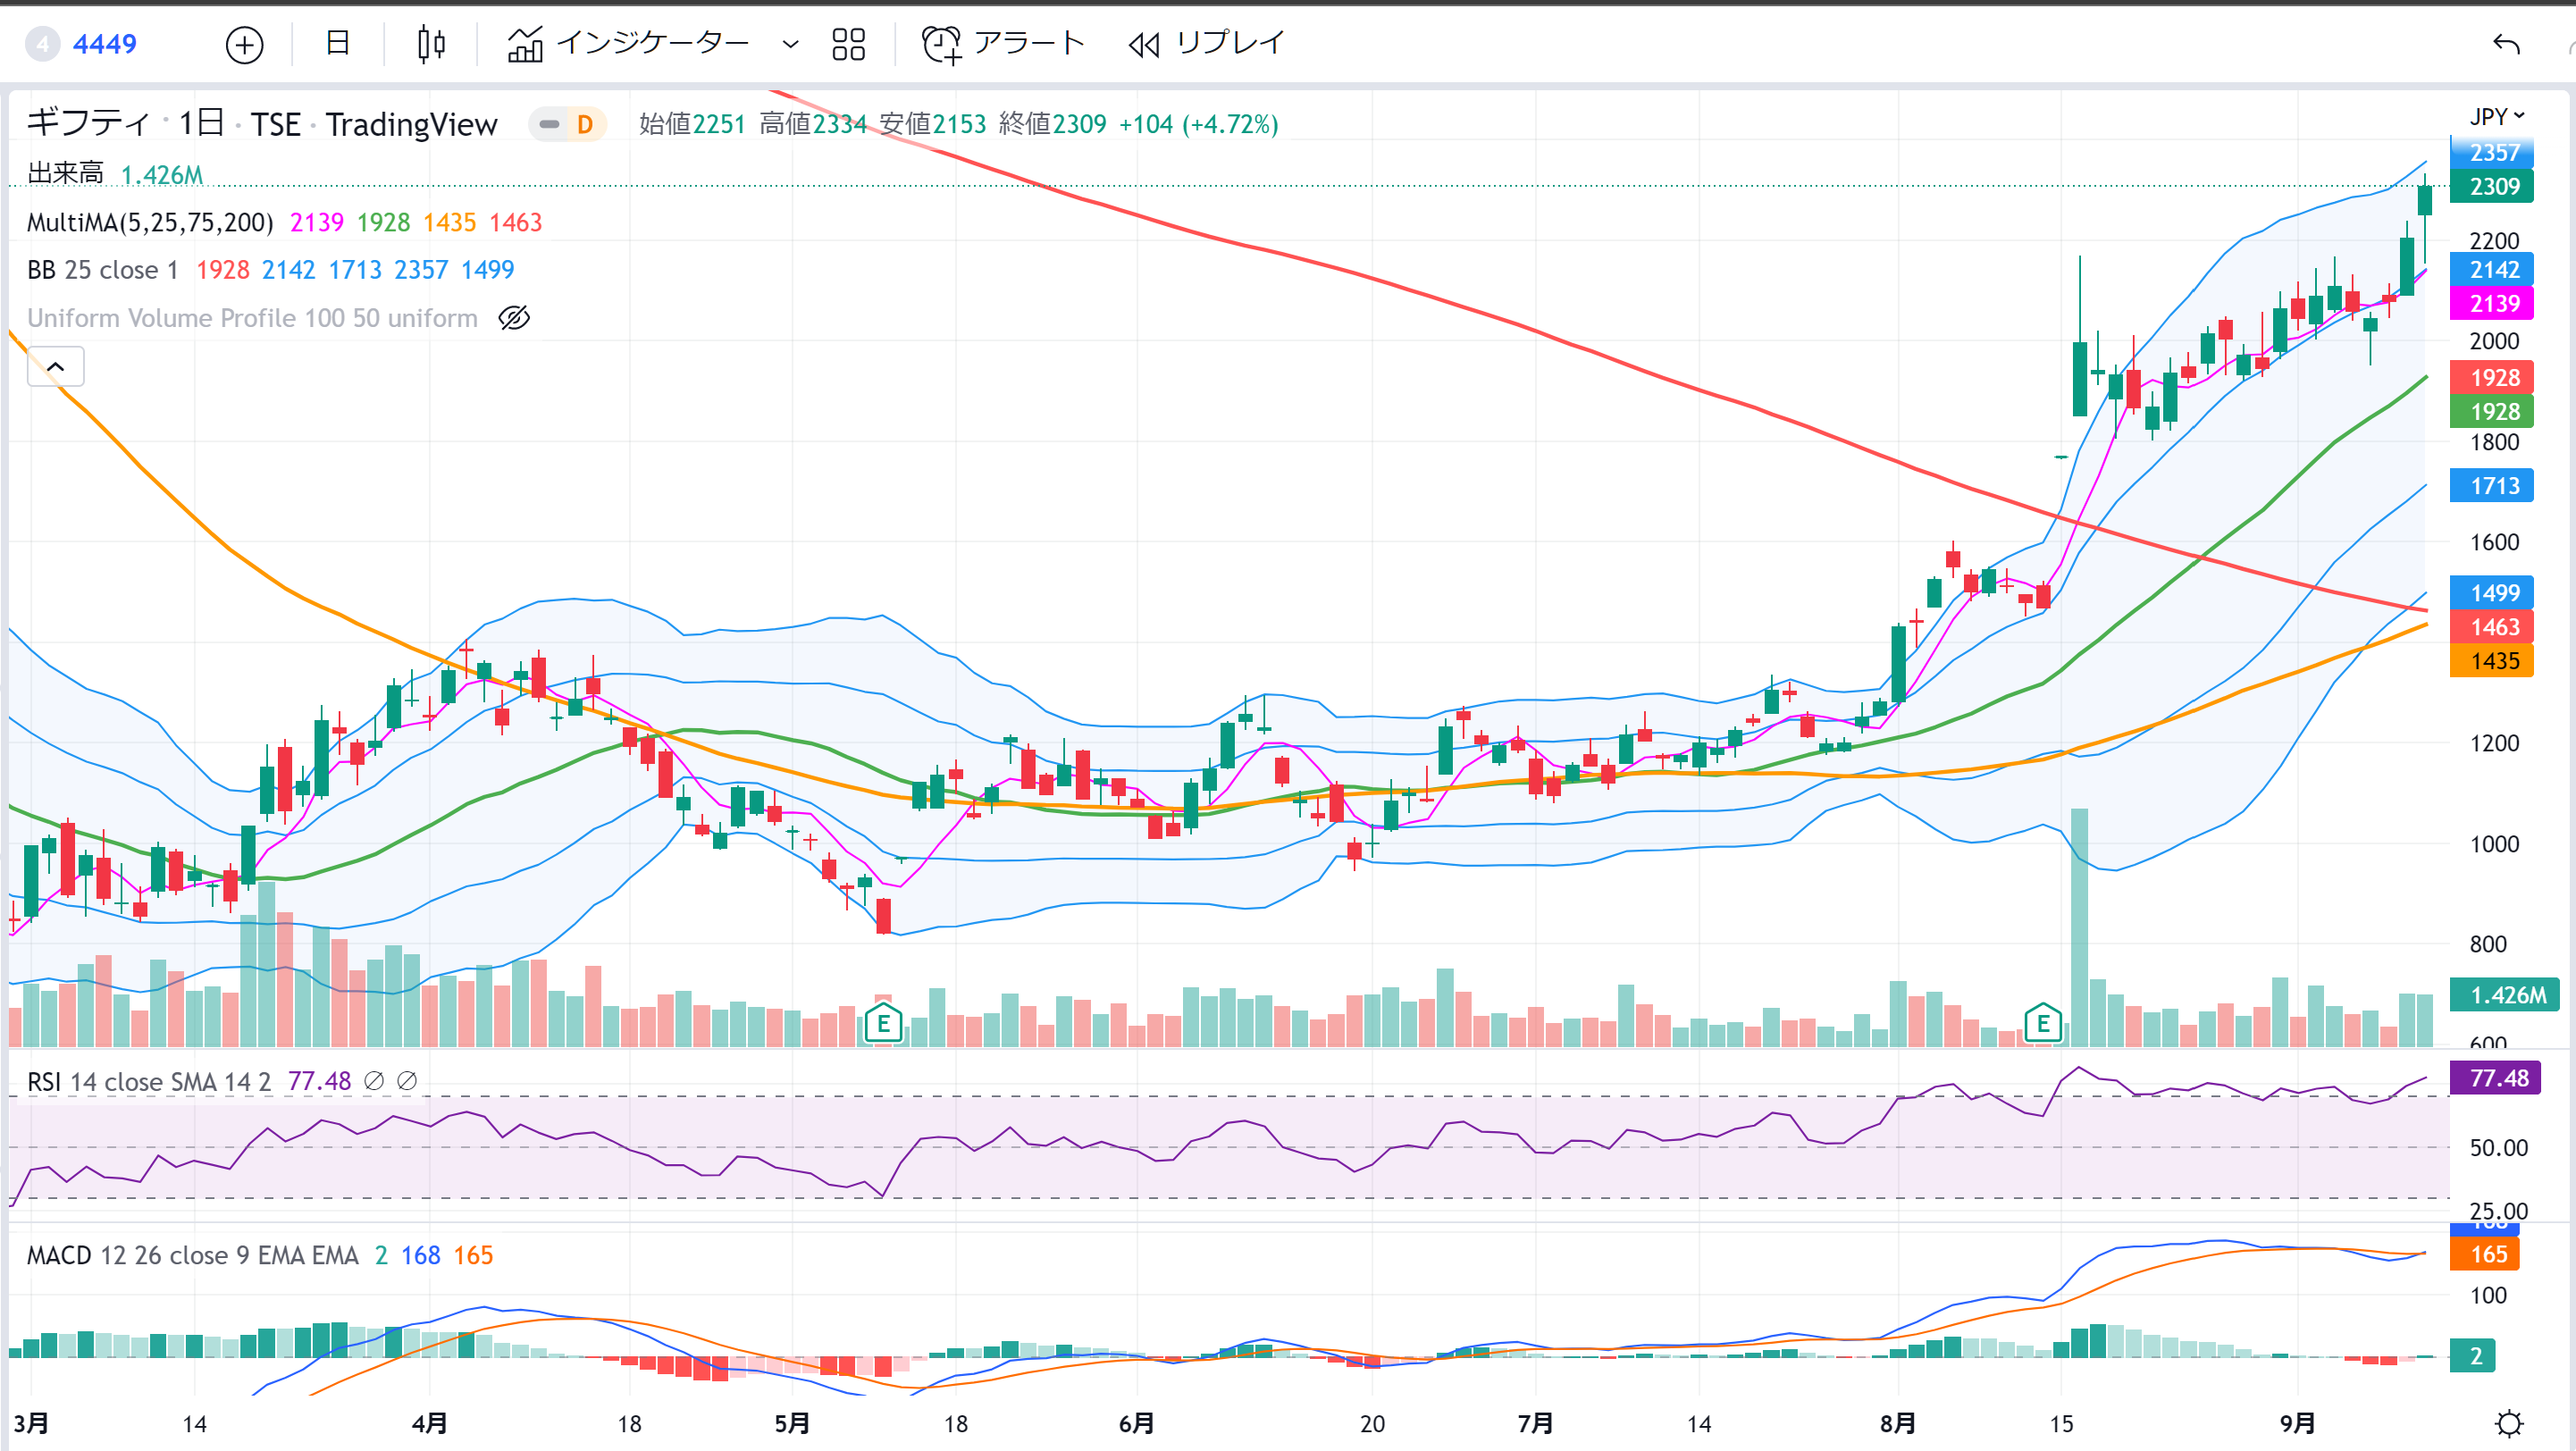
Task: Click the 始値2251 open value
Action: 692,124
